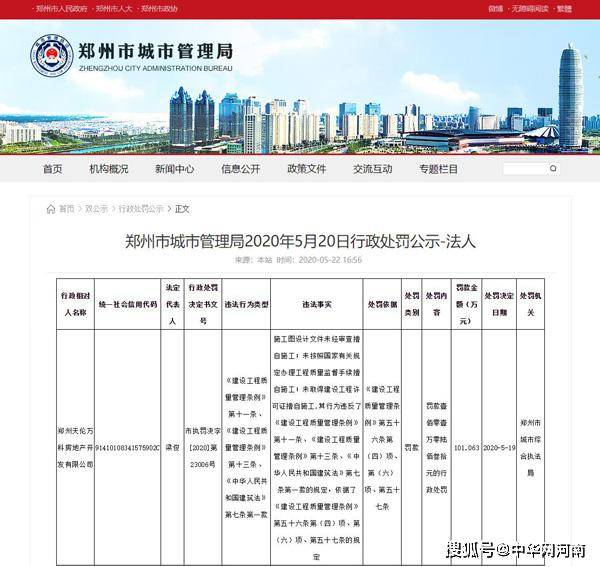600x567 pixels.
Task: Open the 微博 link in header
Action: pos(496,8)
